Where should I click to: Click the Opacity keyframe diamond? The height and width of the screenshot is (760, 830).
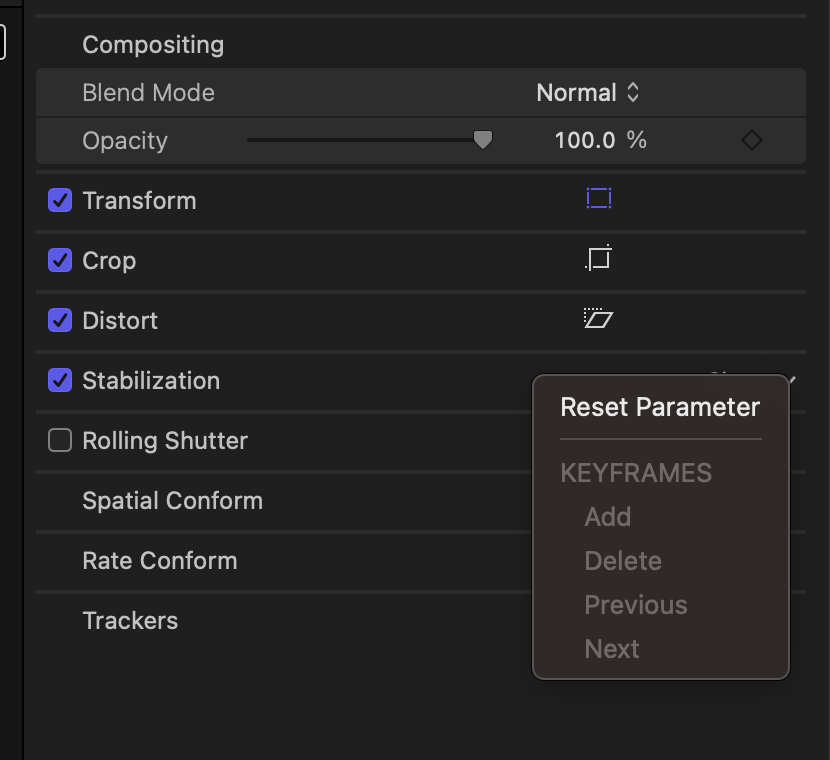coord(752,141)
